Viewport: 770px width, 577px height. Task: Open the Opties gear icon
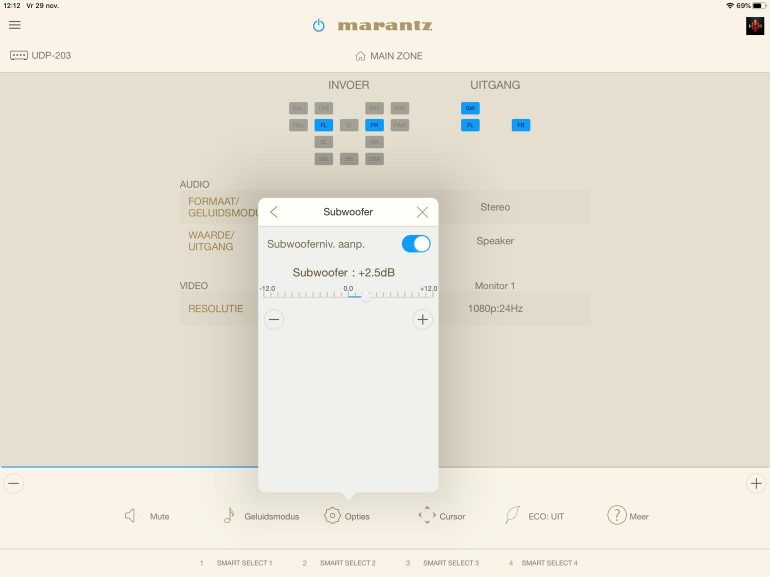point(333,515)
